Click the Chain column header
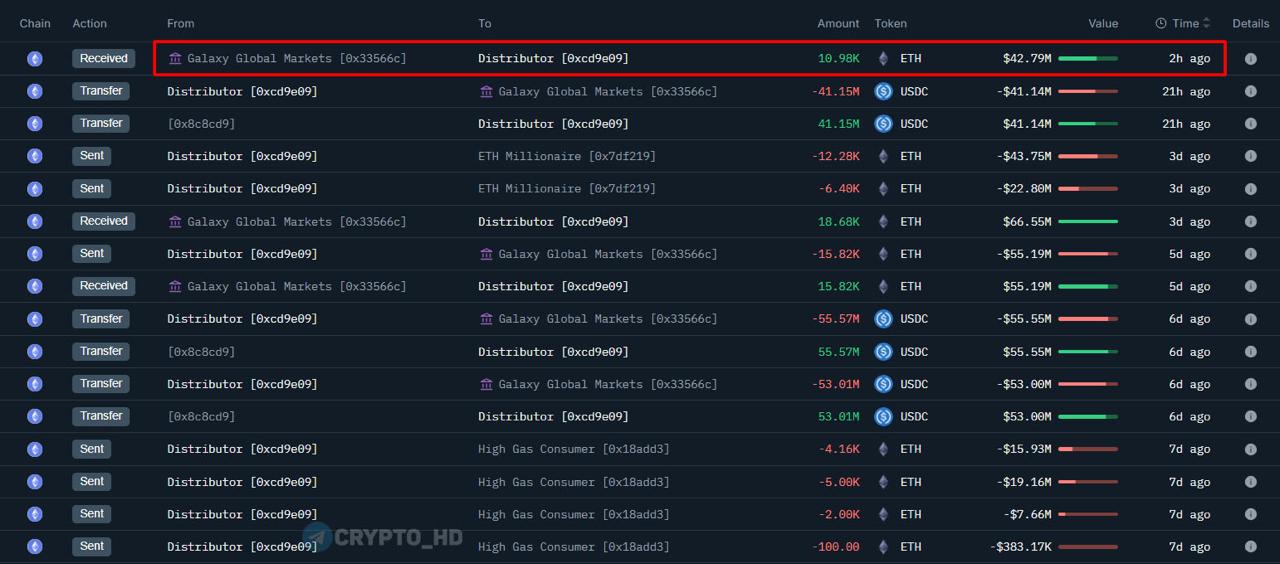This screenshot has height=564, width=1280. click(35, 23)
